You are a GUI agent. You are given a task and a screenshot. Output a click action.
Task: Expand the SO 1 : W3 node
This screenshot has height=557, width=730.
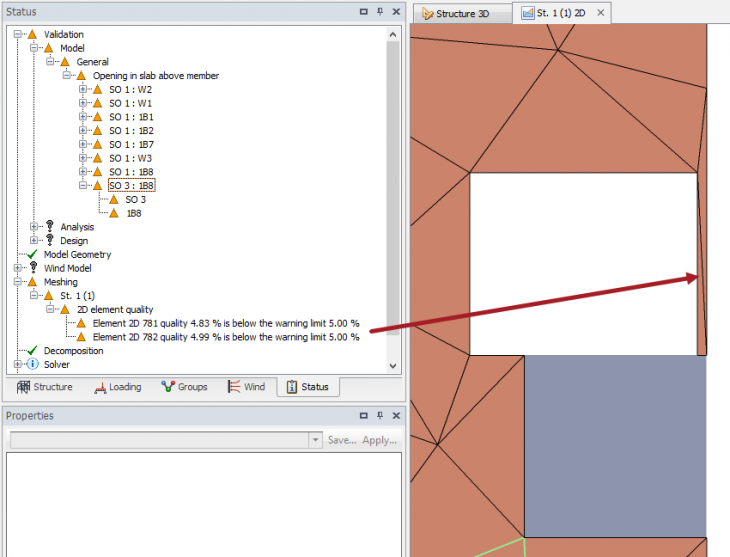point(83,158)
